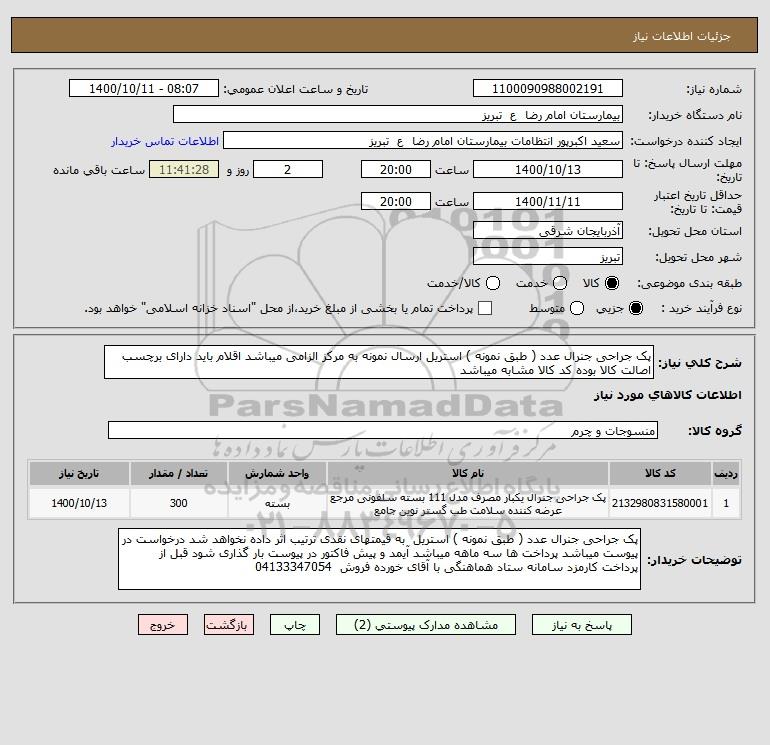This screenshot has height=745, width=770.
Task: Click the بازگشت back button
Action: point(229,625)
